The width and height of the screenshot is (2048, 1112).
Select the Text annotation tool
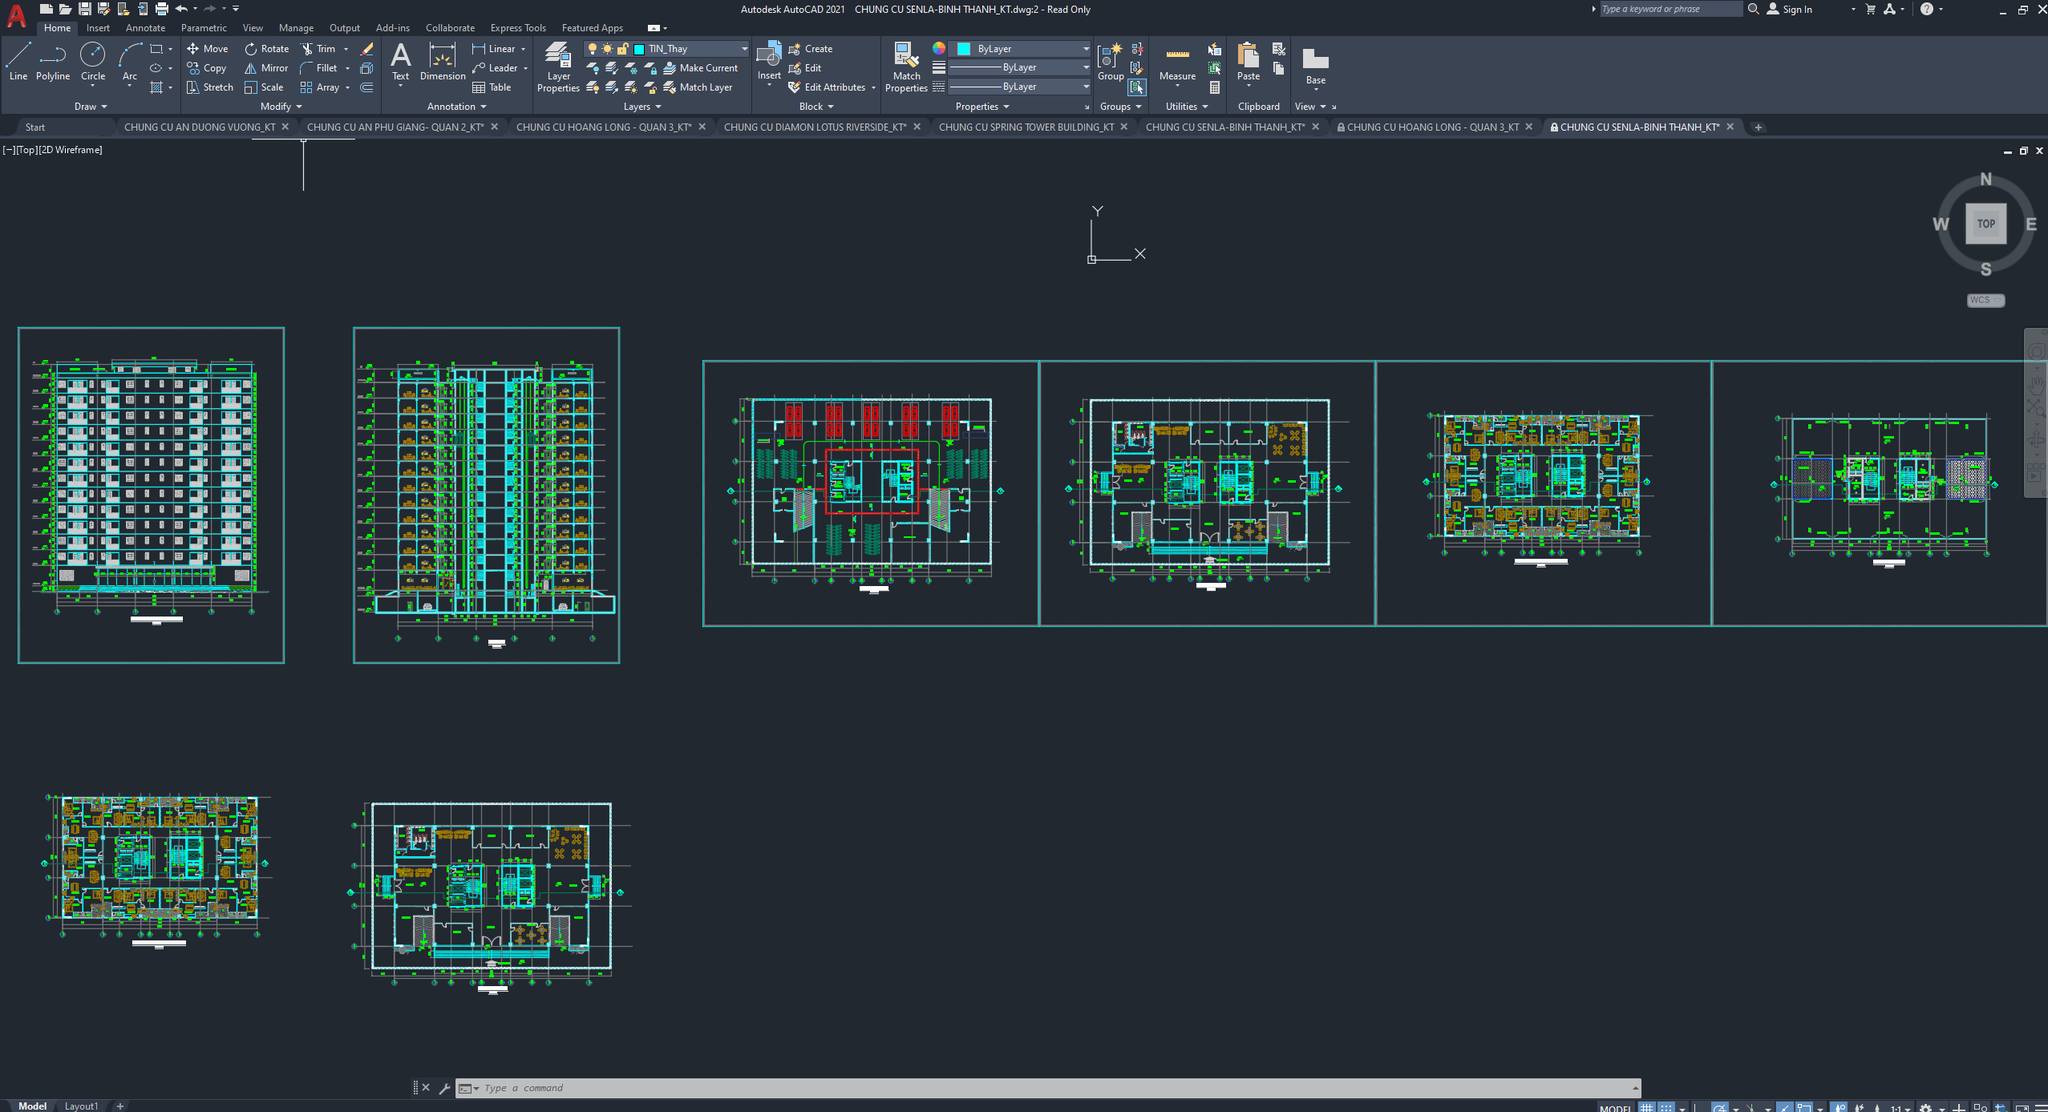click(400, 60)
